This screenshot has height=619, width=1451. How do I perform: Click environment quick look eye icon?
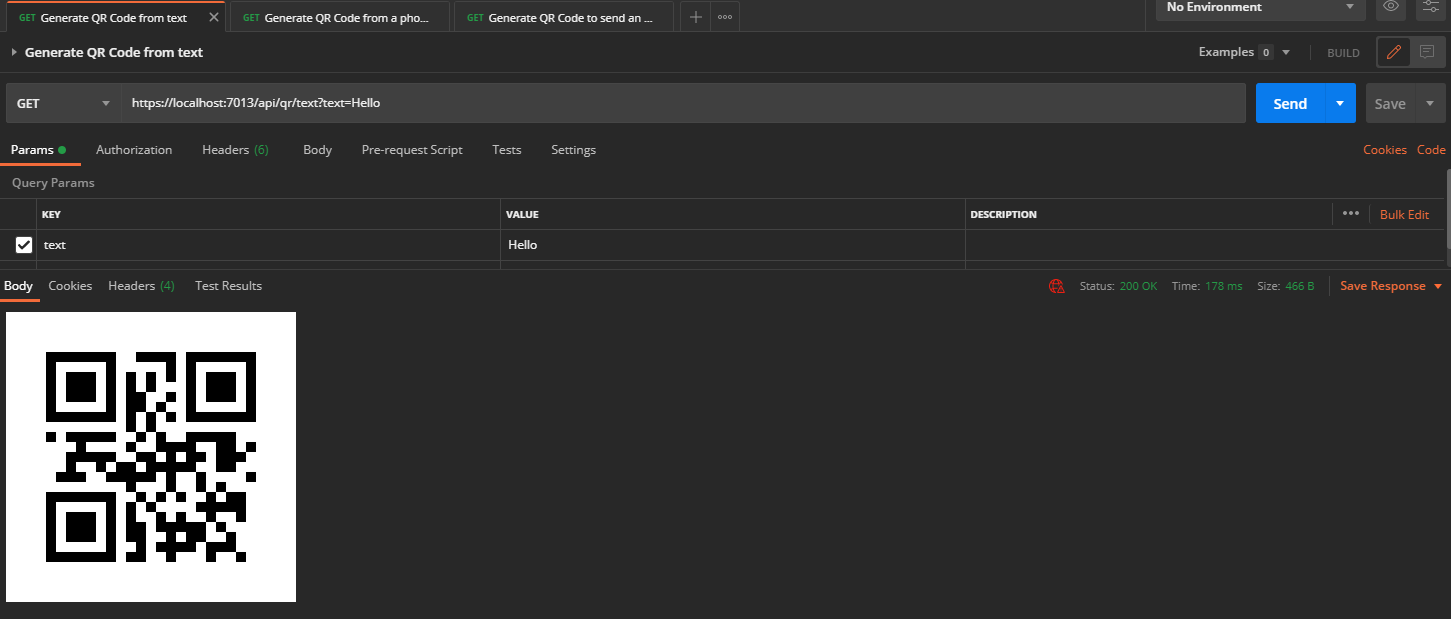pos(1391,7)
